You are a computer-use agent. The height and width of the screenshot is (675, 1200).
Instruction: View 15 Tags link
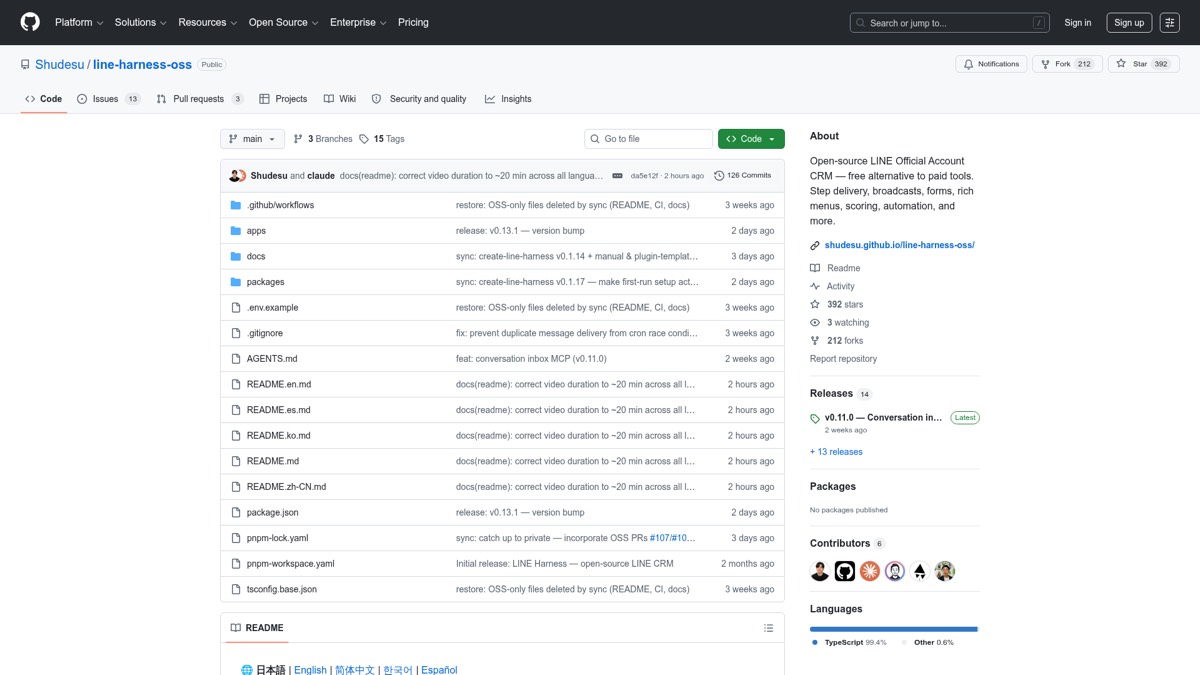coord(382,139)
